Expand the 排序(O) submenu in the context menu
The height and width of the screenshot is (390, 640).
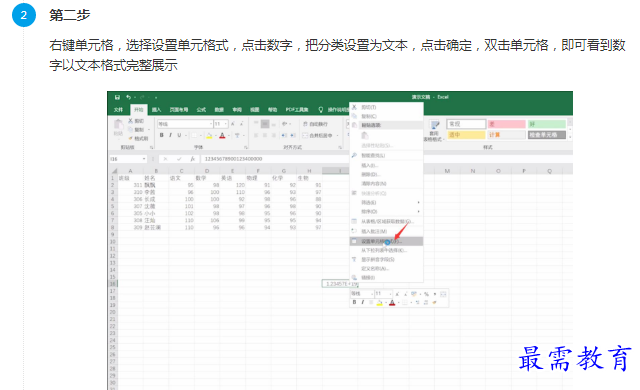coord(386,211)
